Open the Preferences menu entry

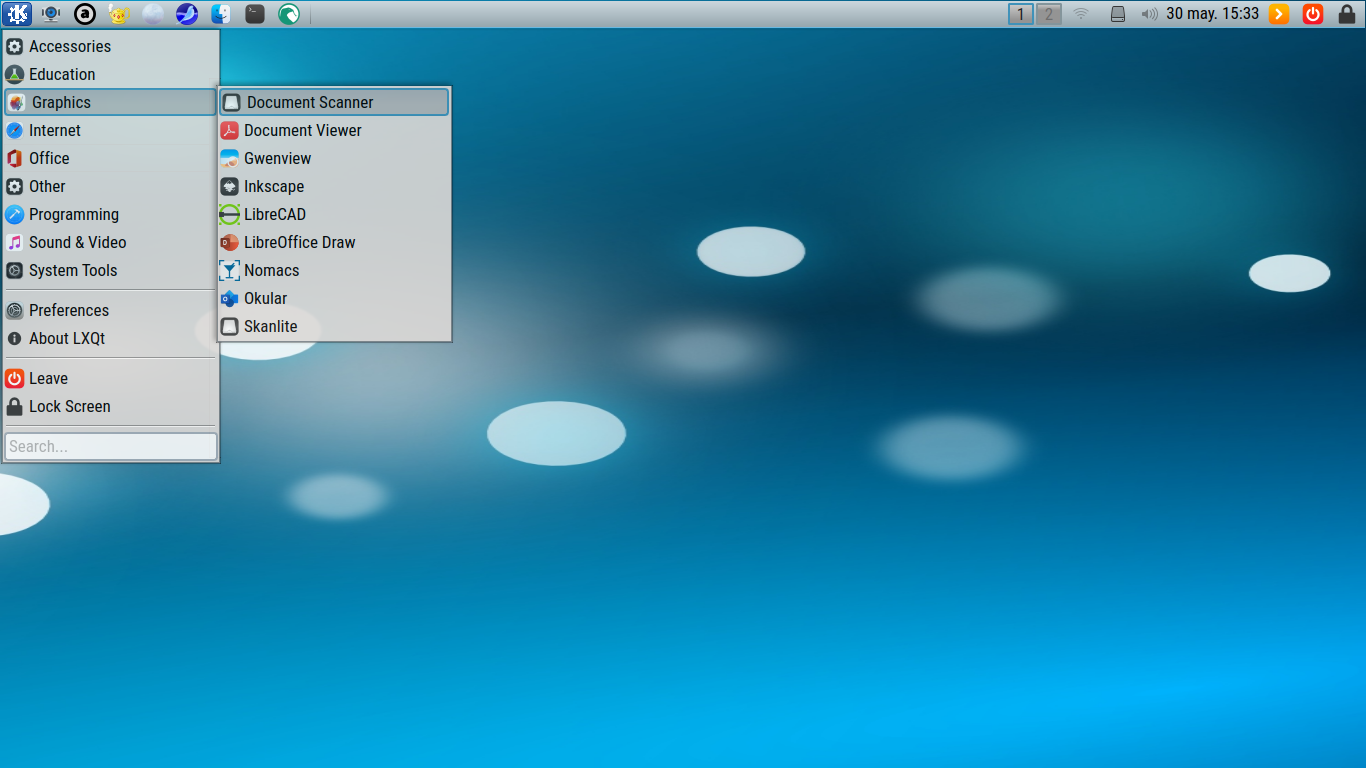pyautogui.click(x=110, y=310)
